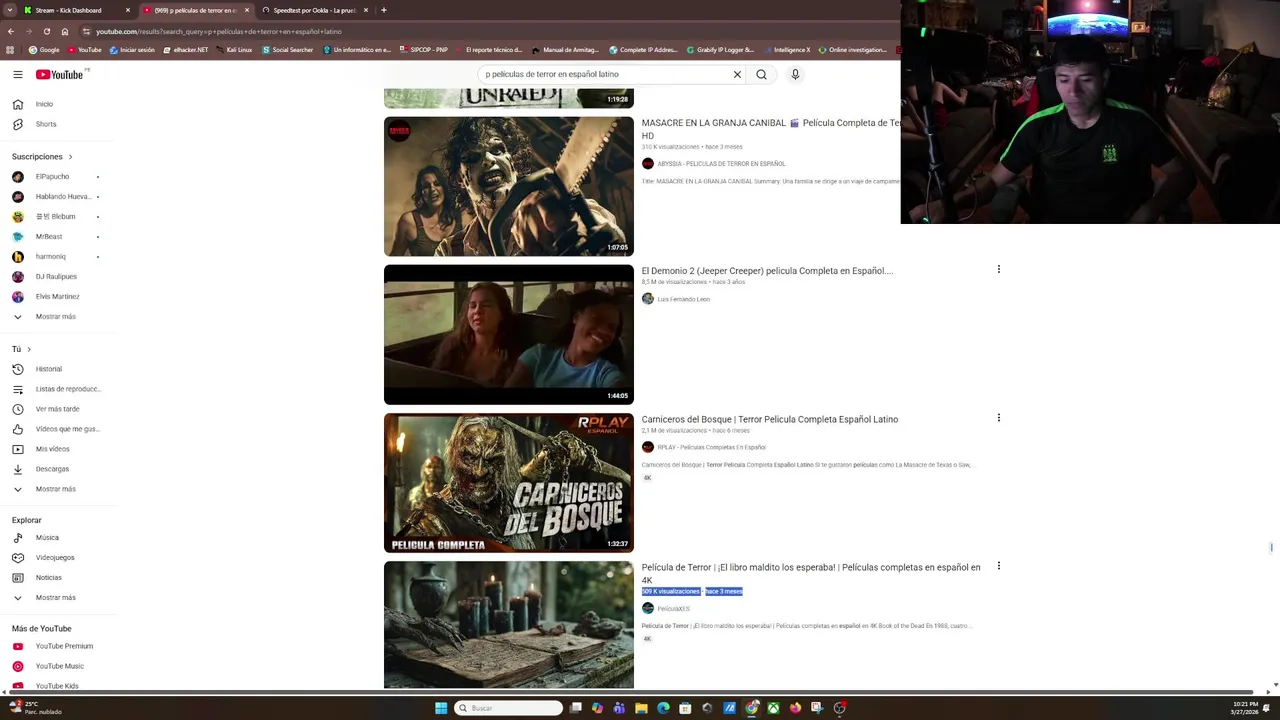Run the search with the magnifier button
The width and height of the screenshot is (1280, 720).
click(762, 74)
